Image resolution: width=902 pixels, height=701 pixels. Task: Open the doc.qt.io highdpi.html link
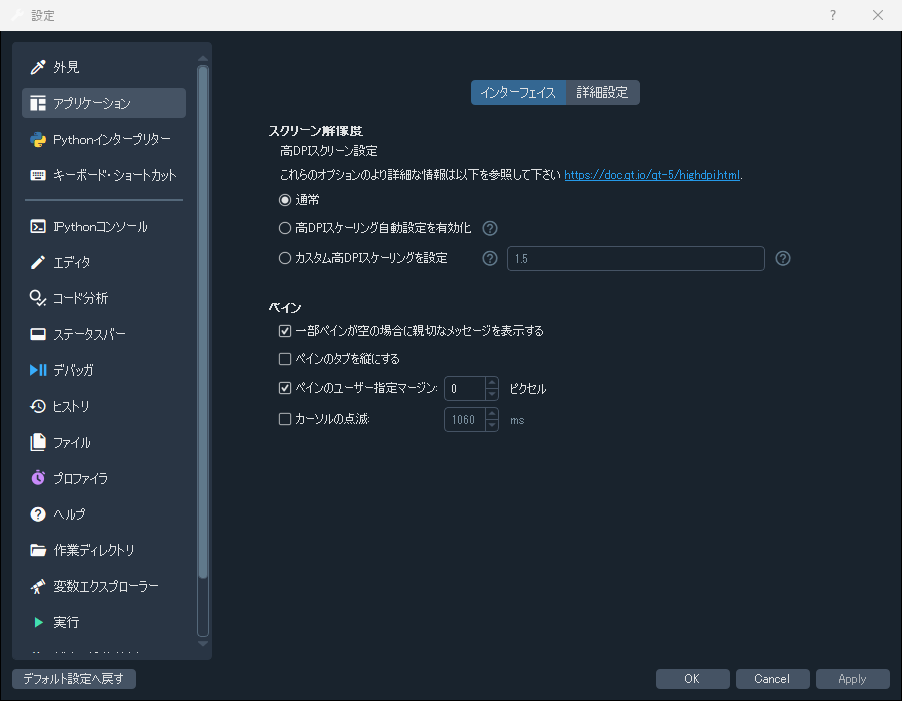click(652, 175)
